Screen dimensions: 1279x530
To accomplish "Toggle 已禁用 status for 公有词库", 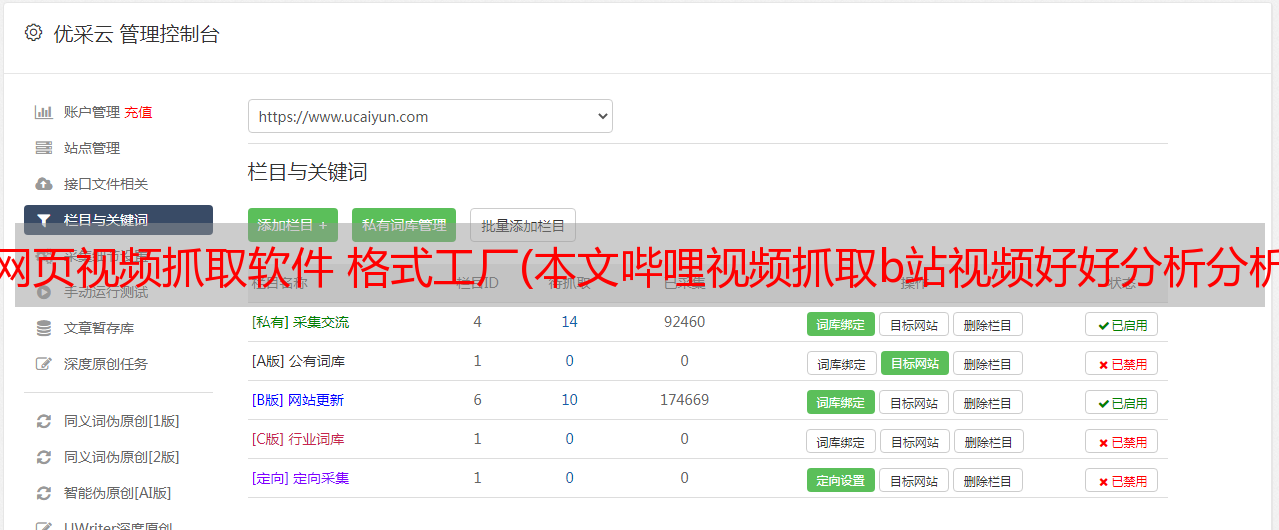I will click(1121, 363).
